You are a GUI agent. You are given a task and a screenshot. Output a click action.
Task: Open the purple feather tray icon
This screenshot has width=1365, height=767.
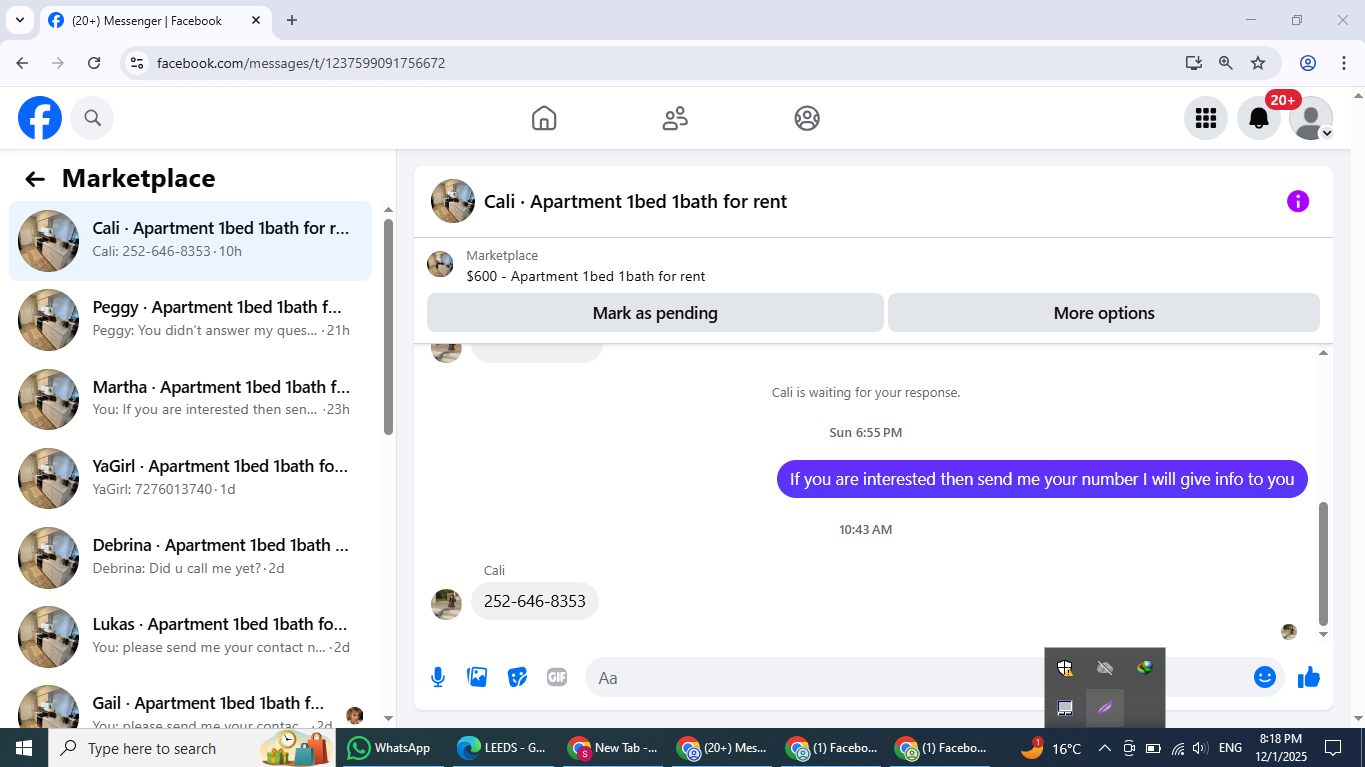point(1105,708)
